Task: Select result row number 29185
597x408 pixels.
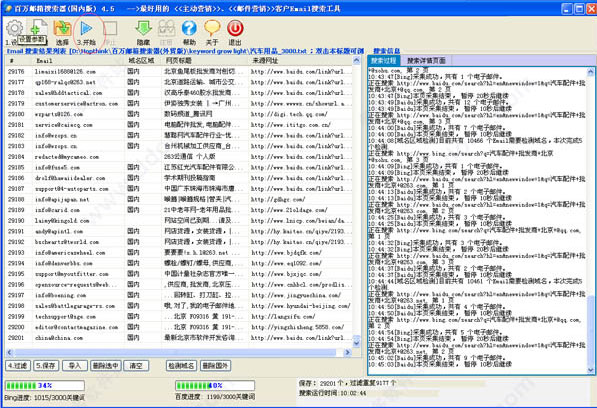Action: [x=179, y=167]
